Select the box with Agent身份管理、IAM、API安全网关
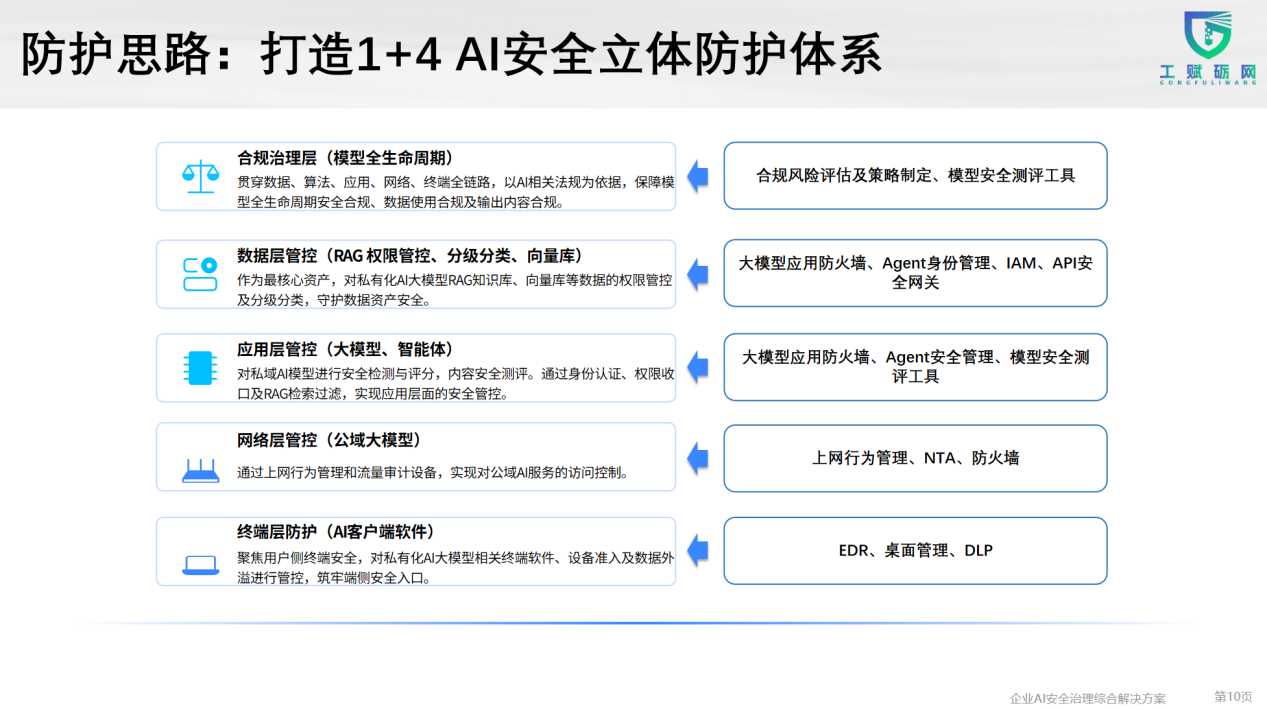 point(915,273)
